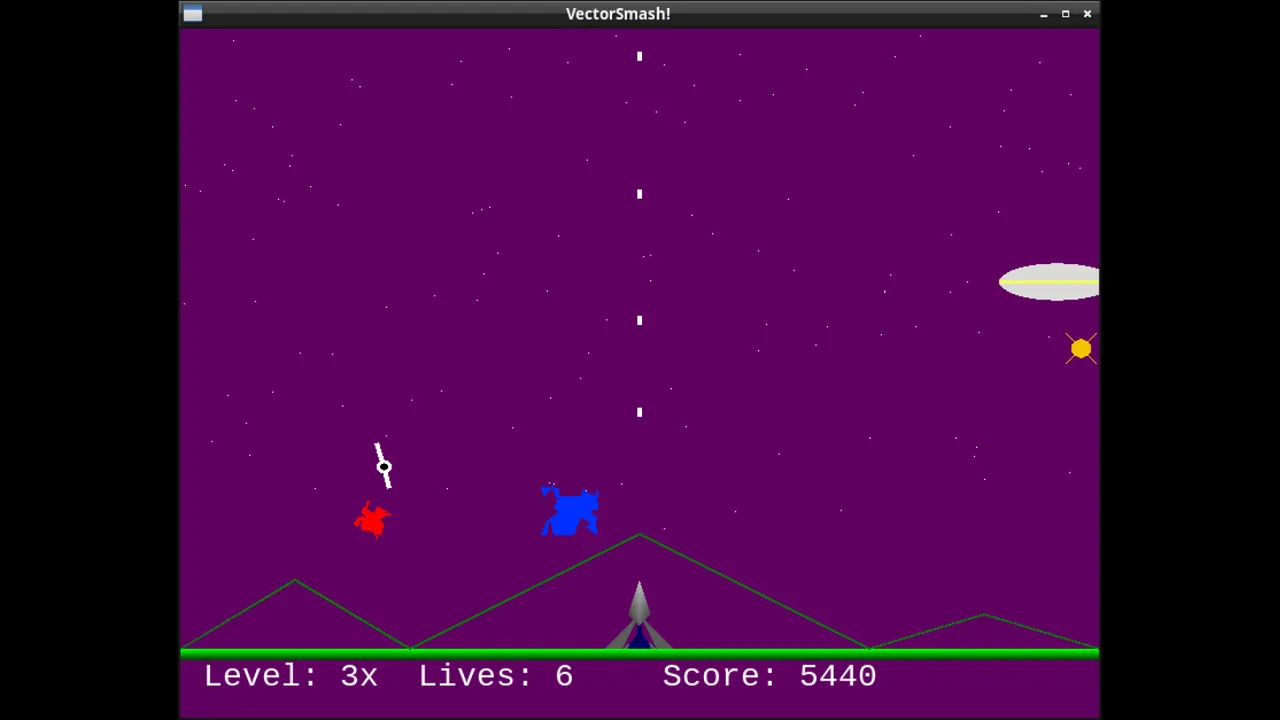Click the VectorSmash! window title
Screen dimensions: 1280x720
[618, 13]
